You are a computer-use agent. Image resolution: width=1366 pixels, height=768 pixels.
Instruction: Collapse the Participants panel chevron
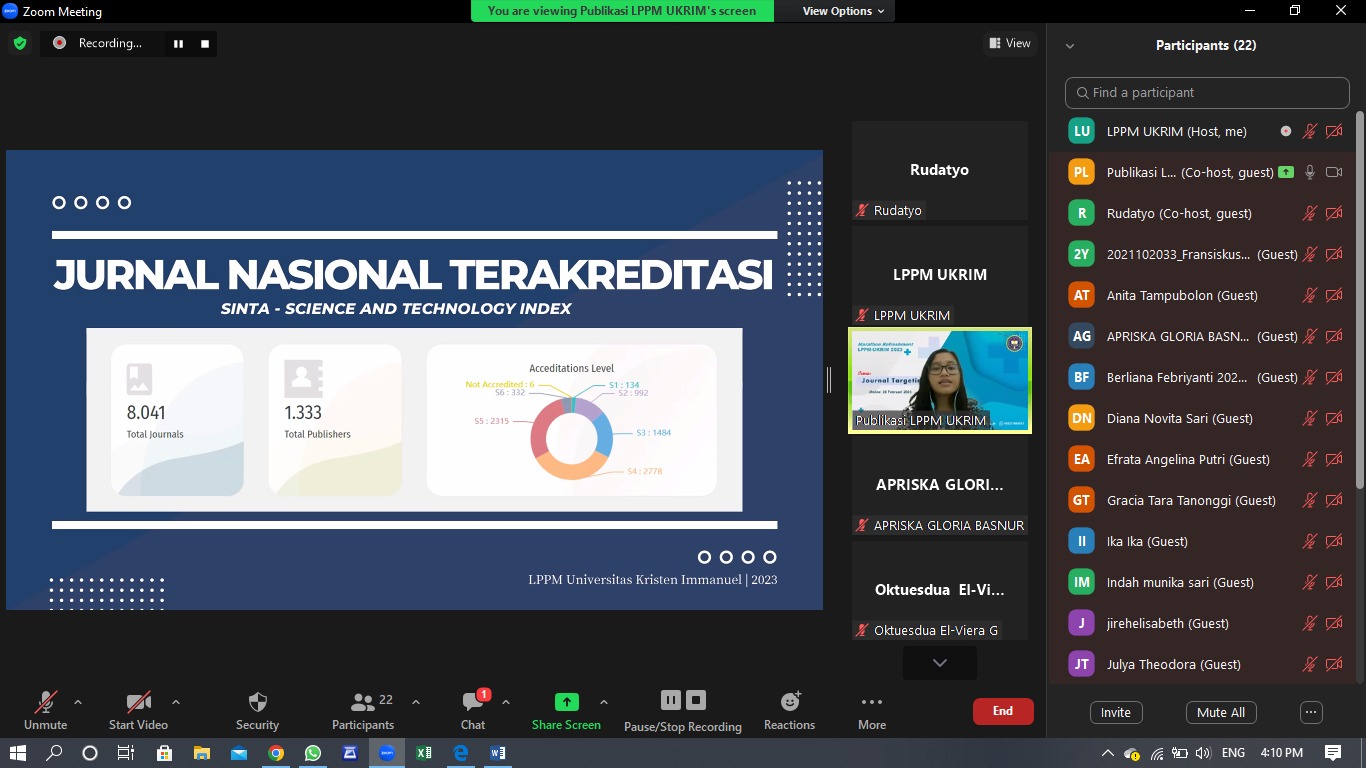point(1070,46)
